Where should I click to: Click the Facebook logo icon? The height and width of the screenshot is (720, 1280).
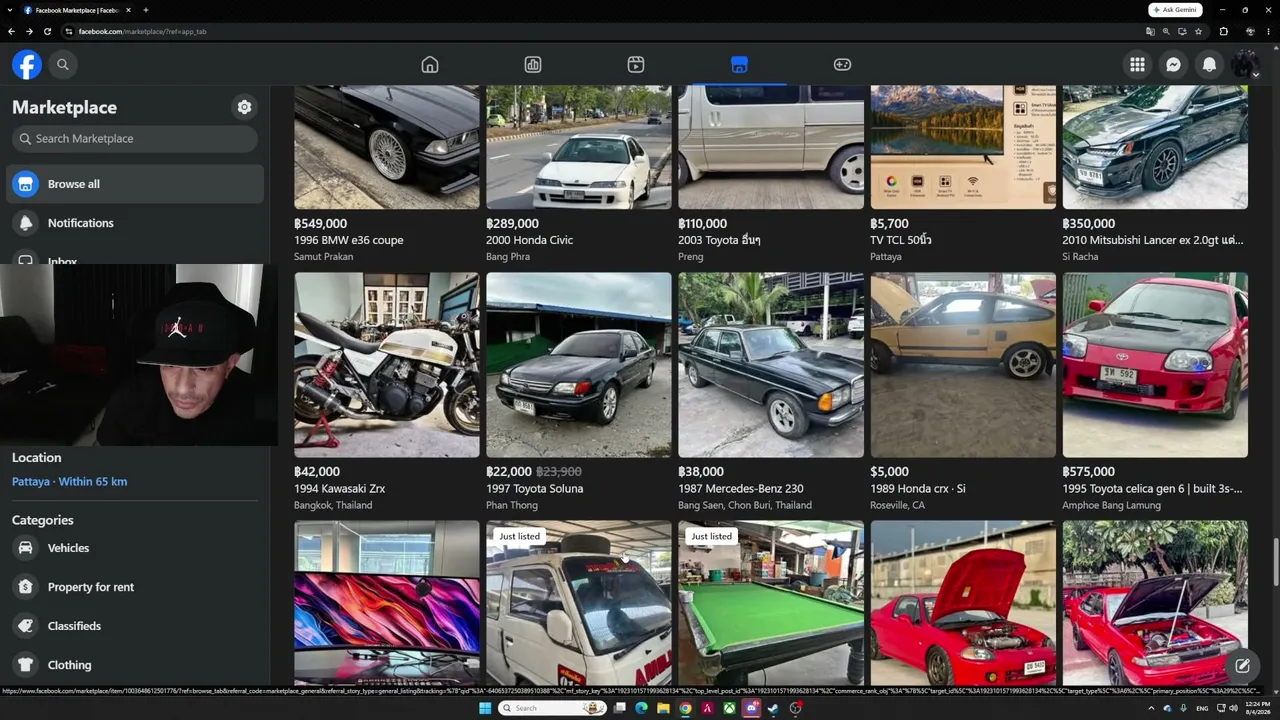point(27,65)
